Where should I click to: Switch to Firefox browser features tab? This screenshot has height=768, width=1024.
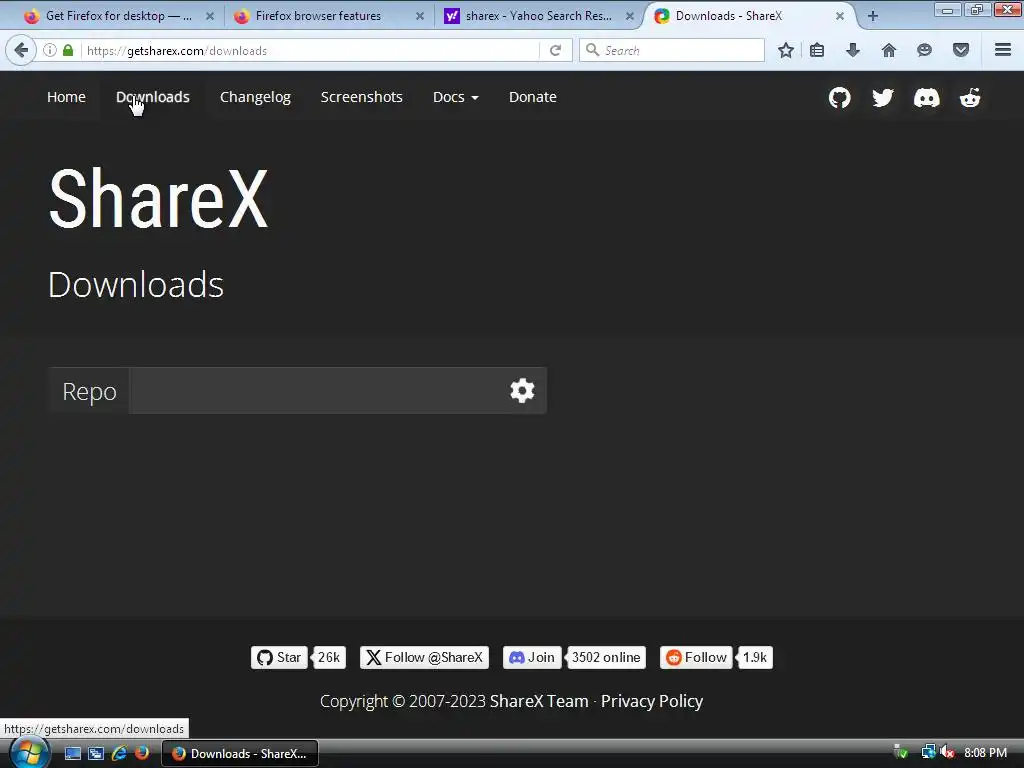(x=318, y=16)
